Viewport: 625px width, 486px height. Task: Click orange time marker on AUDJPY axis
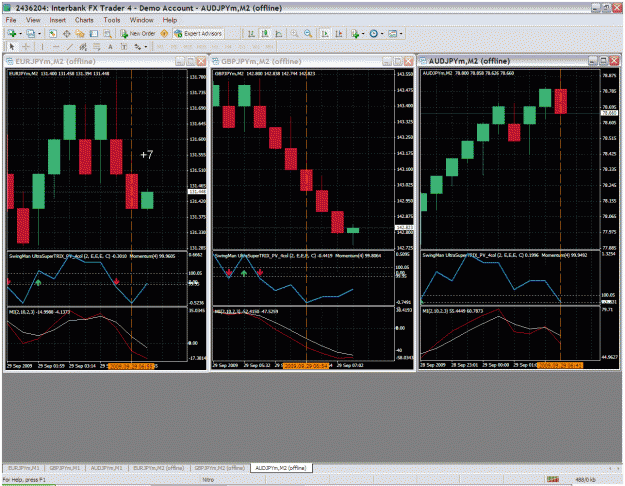click(x=560, y=365)
